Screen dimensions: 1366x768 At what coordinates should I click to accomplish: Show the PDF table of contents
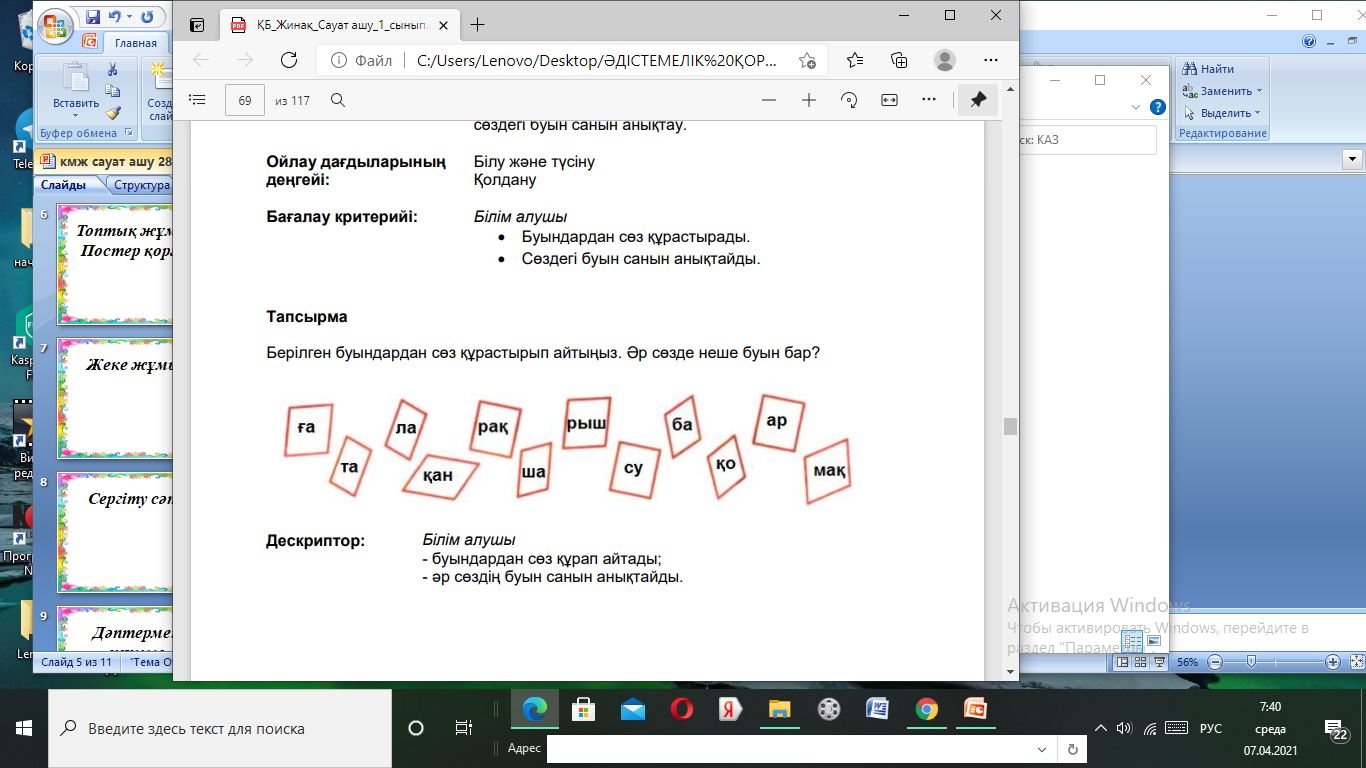point(198,100)
